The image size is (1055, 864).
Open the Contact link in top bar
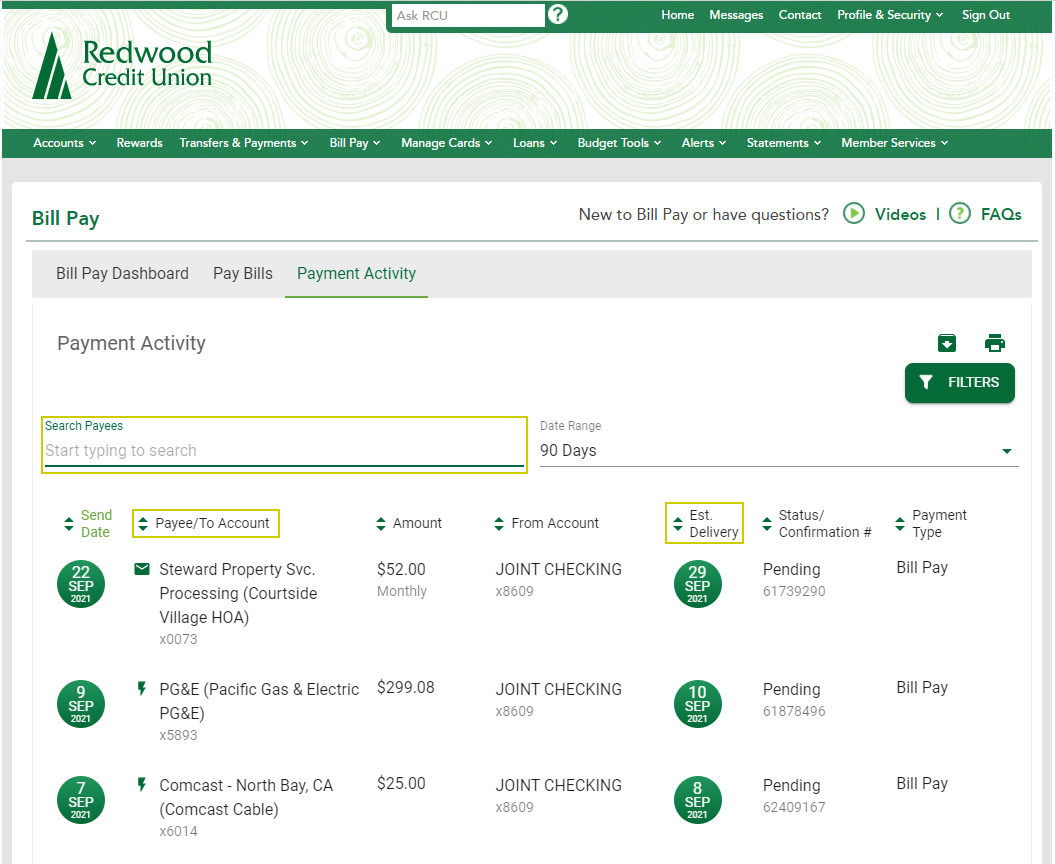pyautogui.click(x=800, y=15)
